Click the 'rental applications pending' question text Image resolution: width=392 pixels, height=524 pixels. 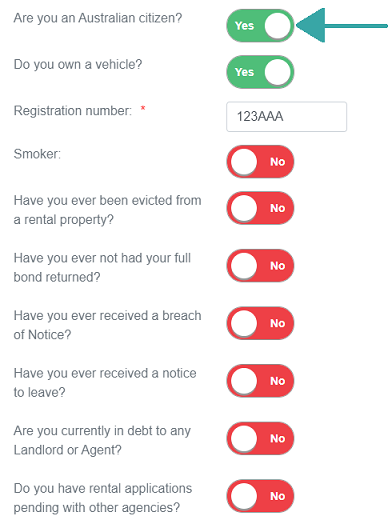pyautogui.click(x=103, y=498)
